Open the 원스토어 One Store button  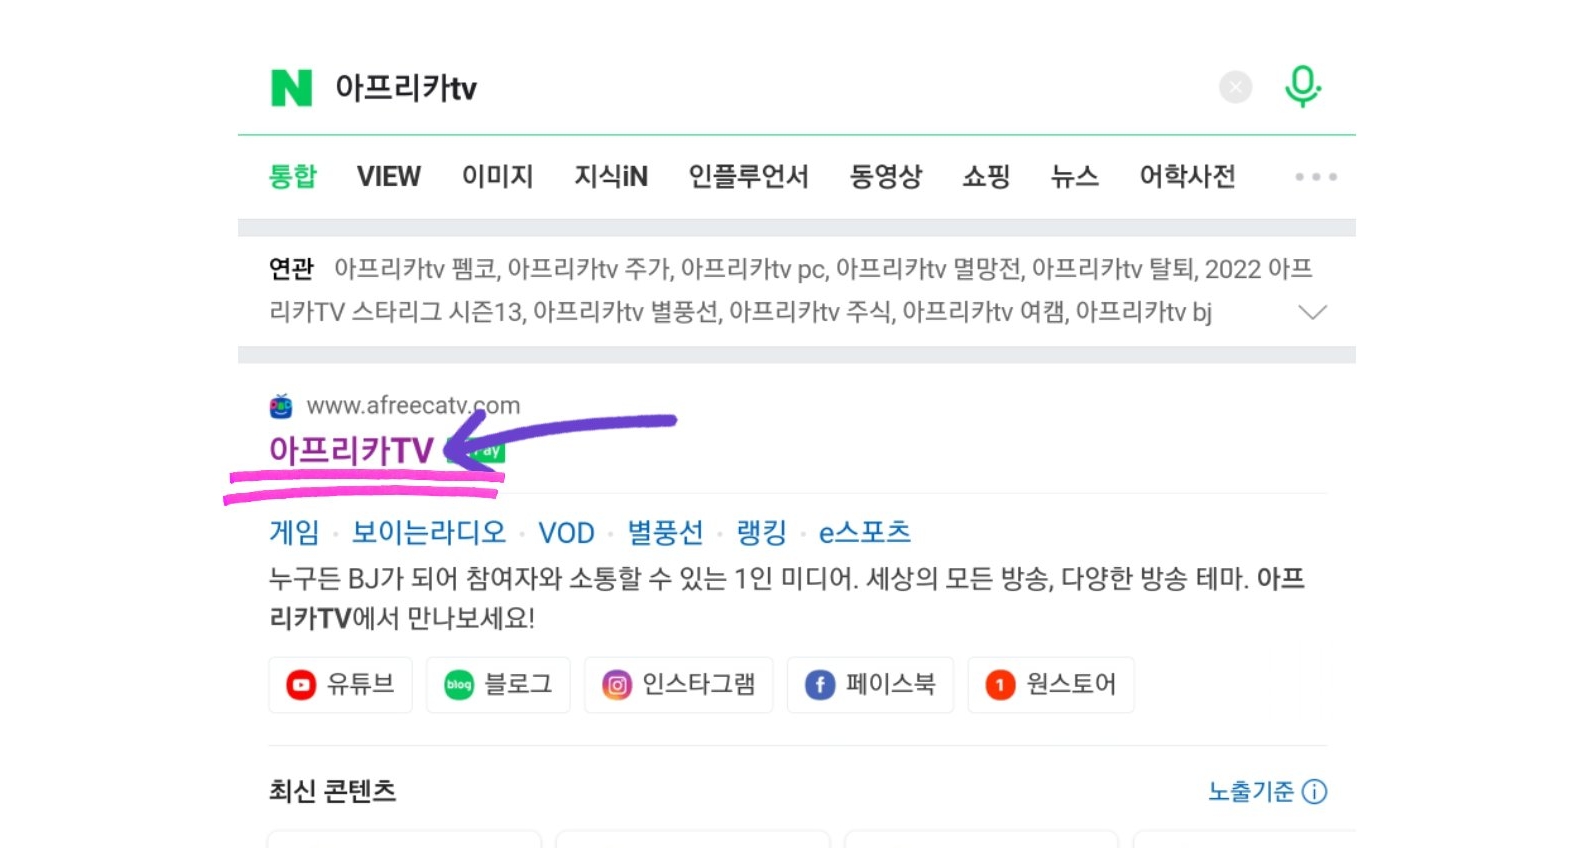[1051, 685]
